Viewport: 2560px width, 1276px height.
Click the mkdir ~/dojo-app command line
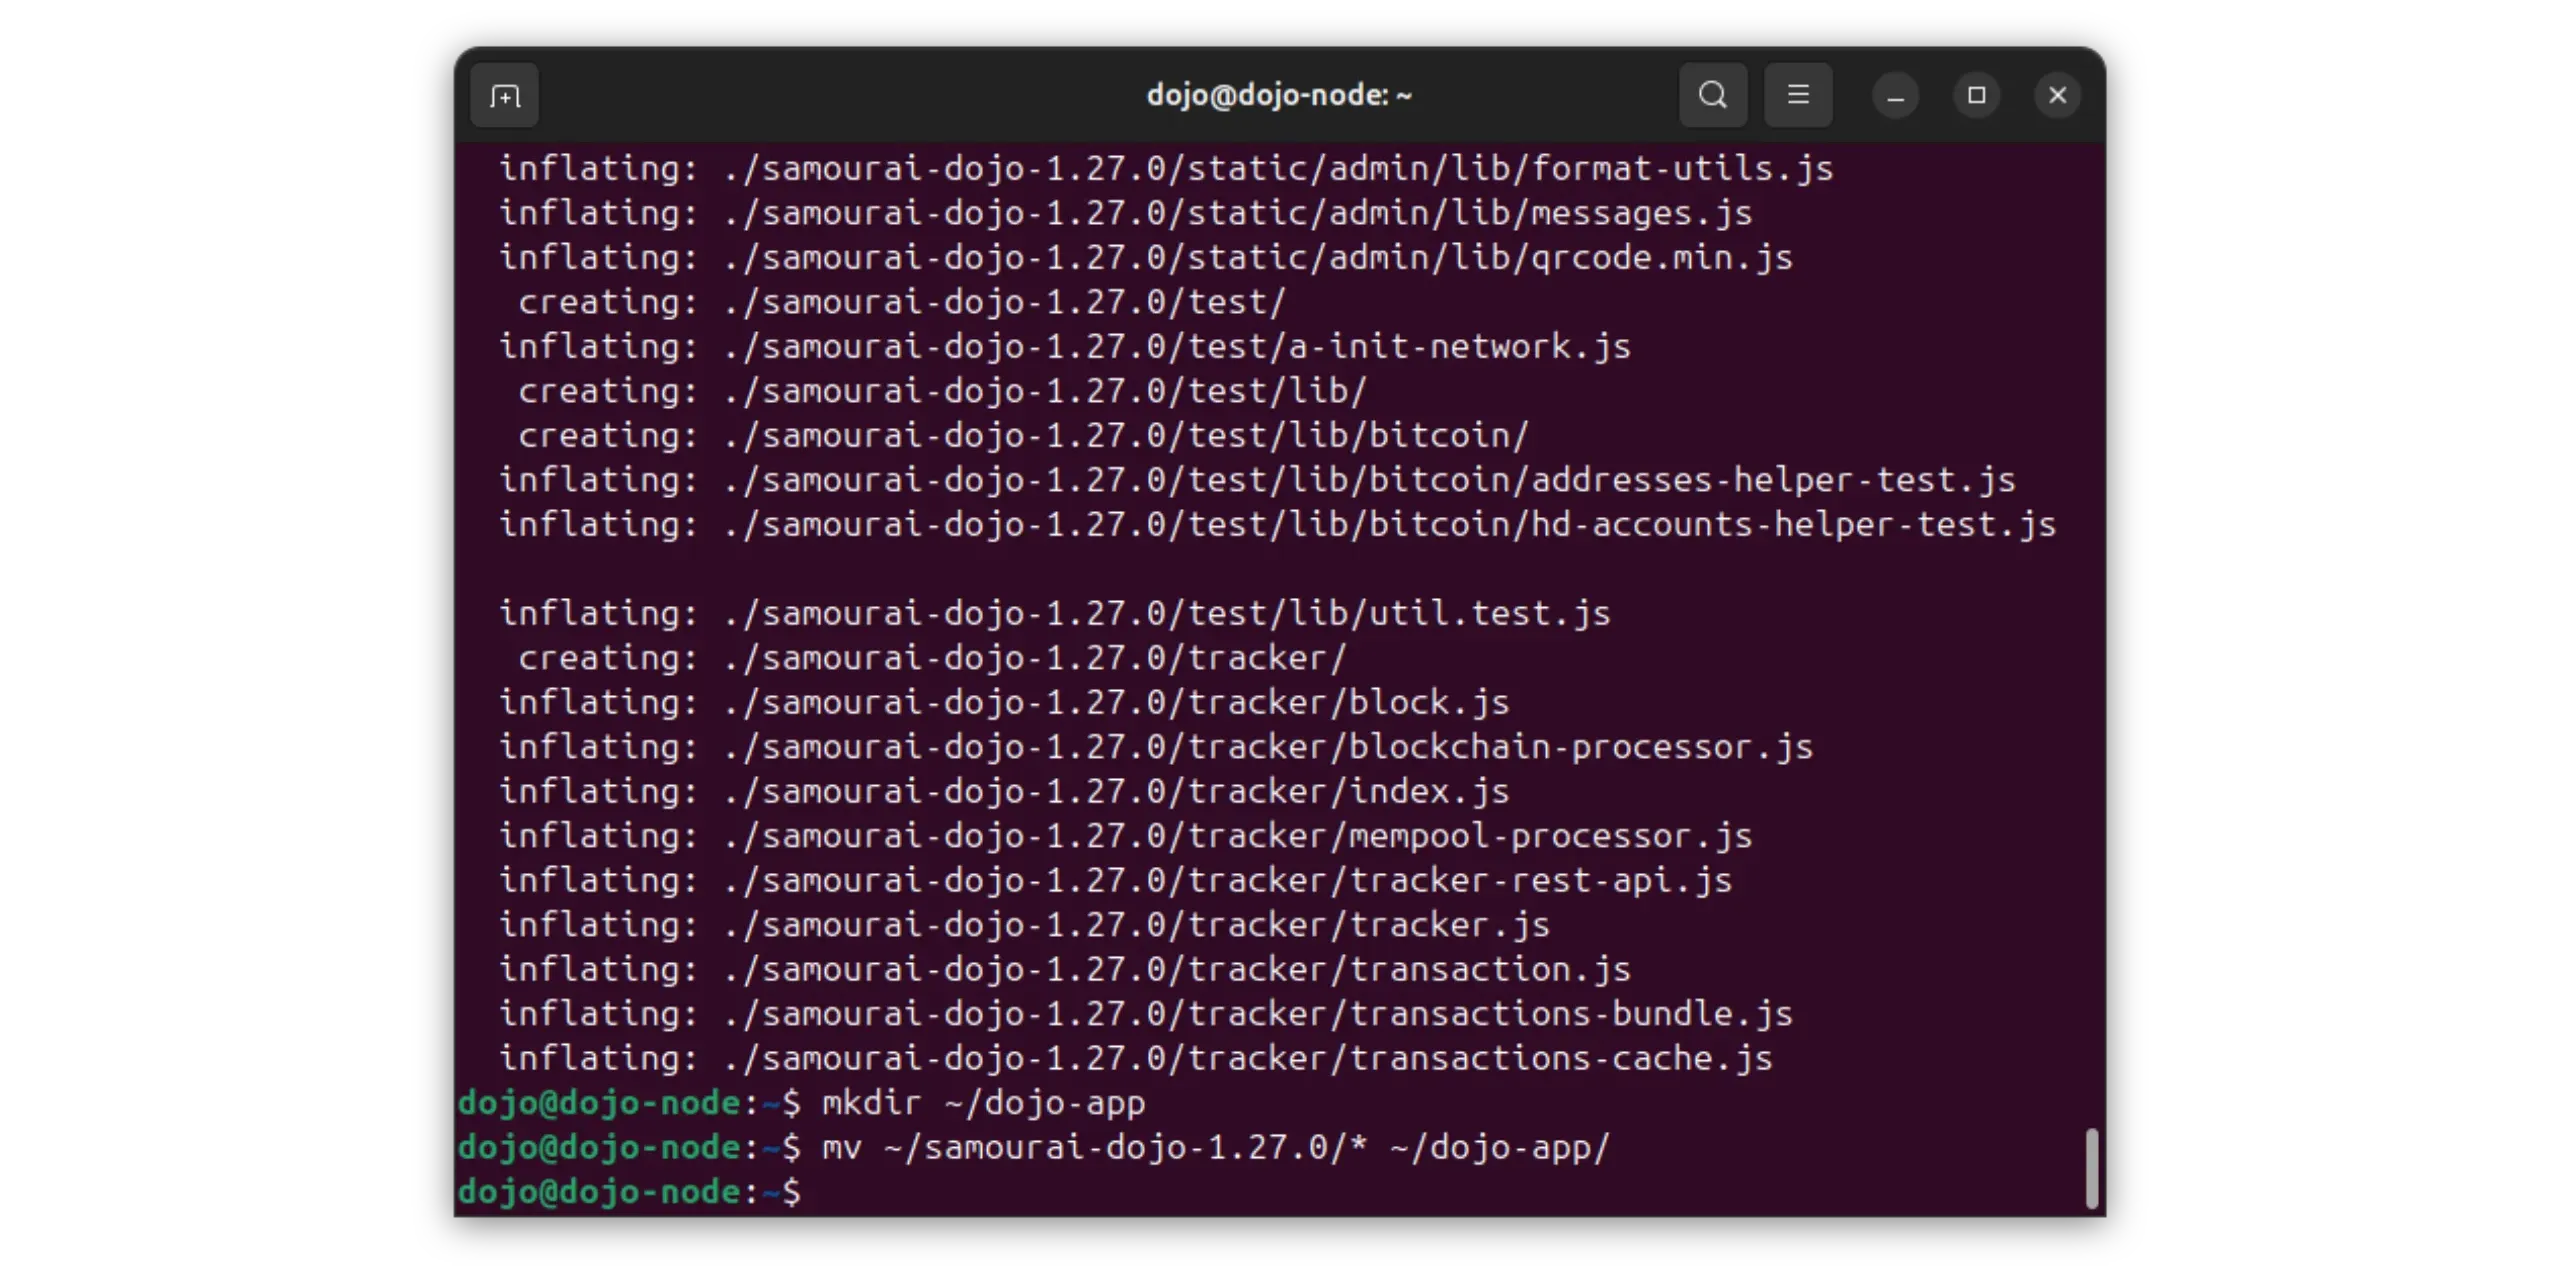pyautogui.click(x=982, y=1103)
